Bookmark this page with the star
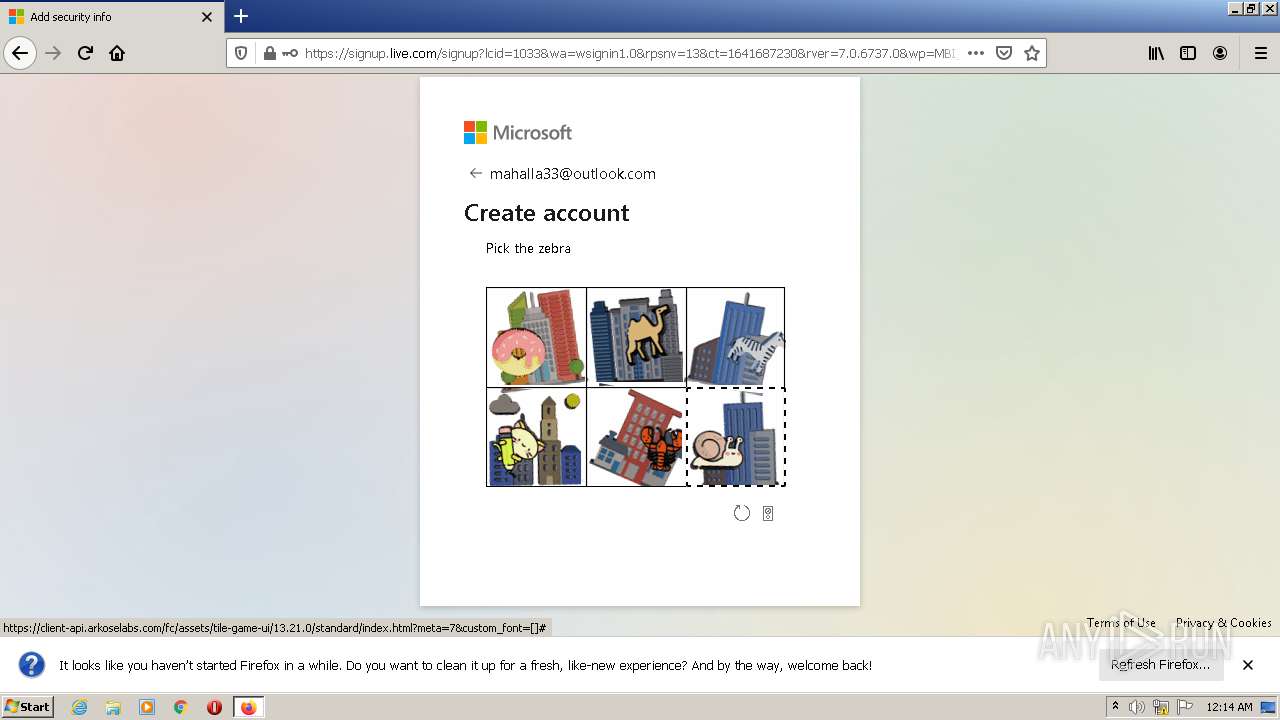Image resolution: width=1280 pixels, height=720 pixels. 1032,53
